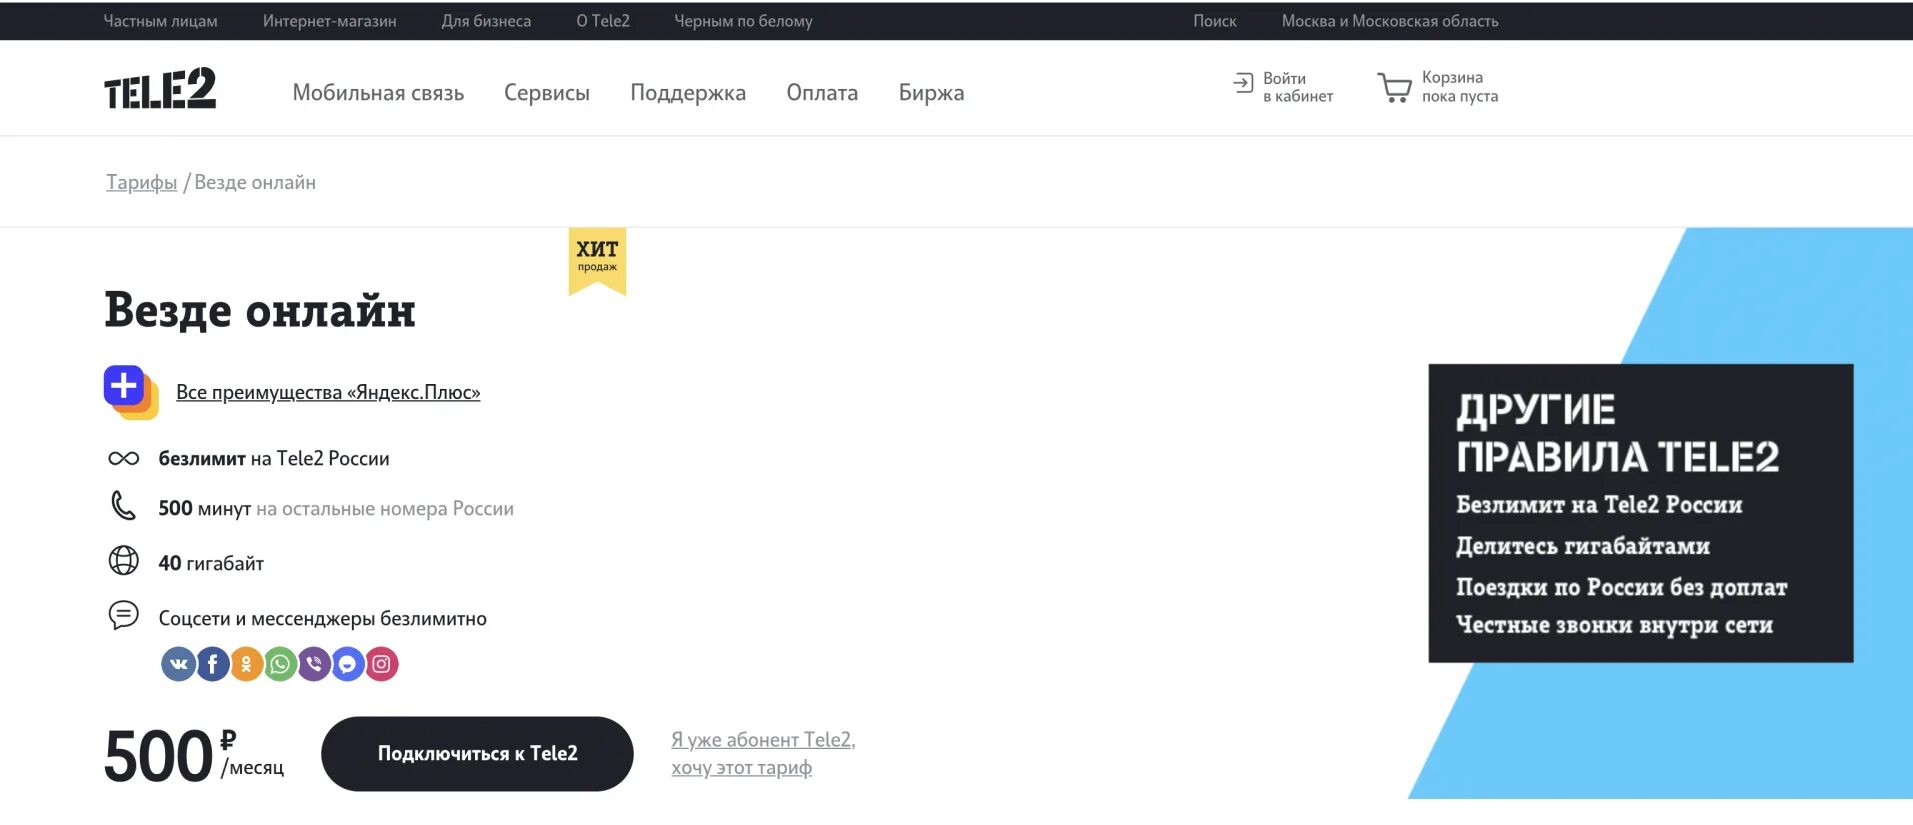Click text 40 гигабайт
The height and width of the screenshot is (825, 1913).
pyautogui.click(x=211, y=563)
